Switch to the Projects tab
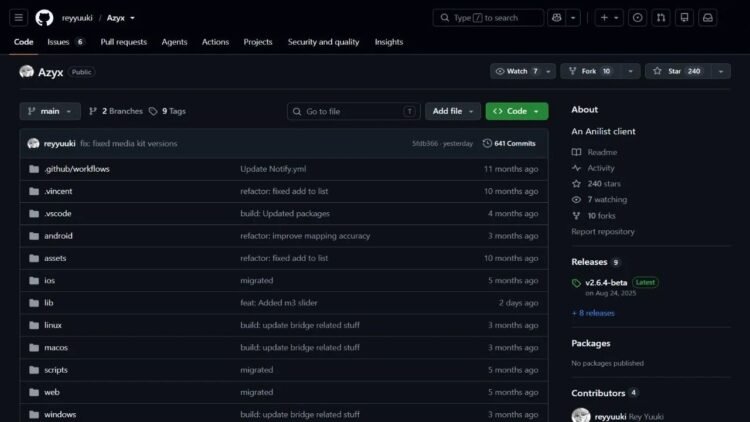750x422 pixels. [258, 42]
